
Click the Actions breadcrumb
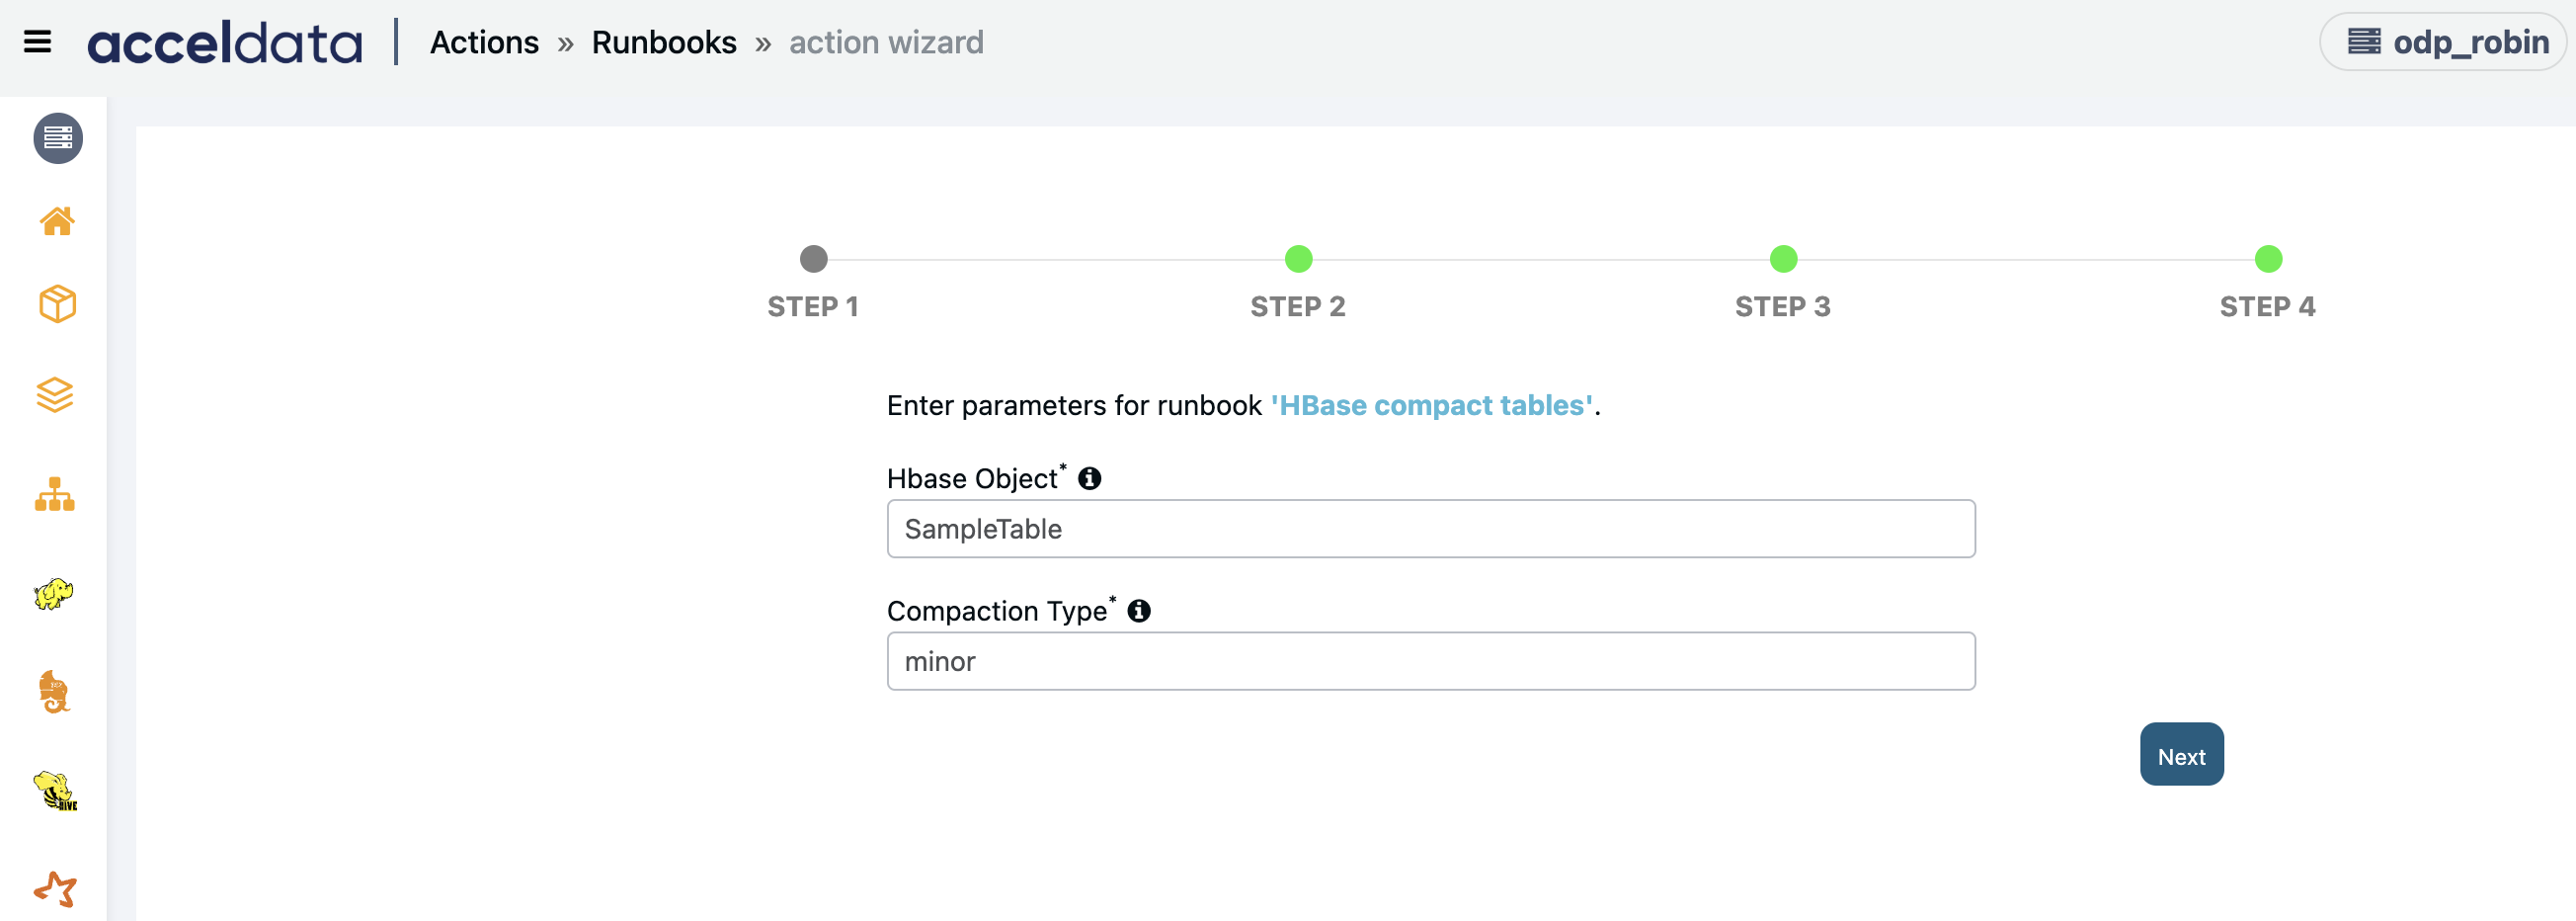(484, 42)
